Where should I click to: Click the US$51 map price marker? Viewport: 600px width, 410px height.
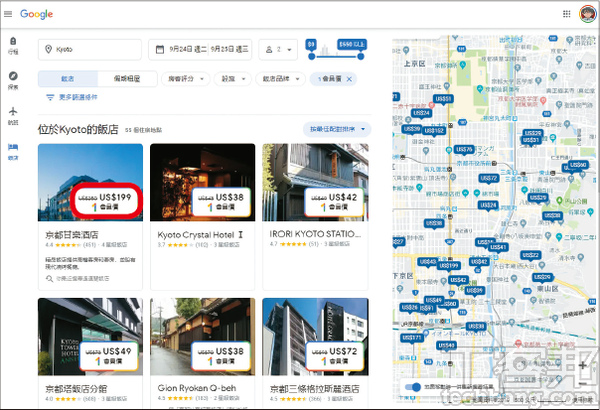click(443, 100)
